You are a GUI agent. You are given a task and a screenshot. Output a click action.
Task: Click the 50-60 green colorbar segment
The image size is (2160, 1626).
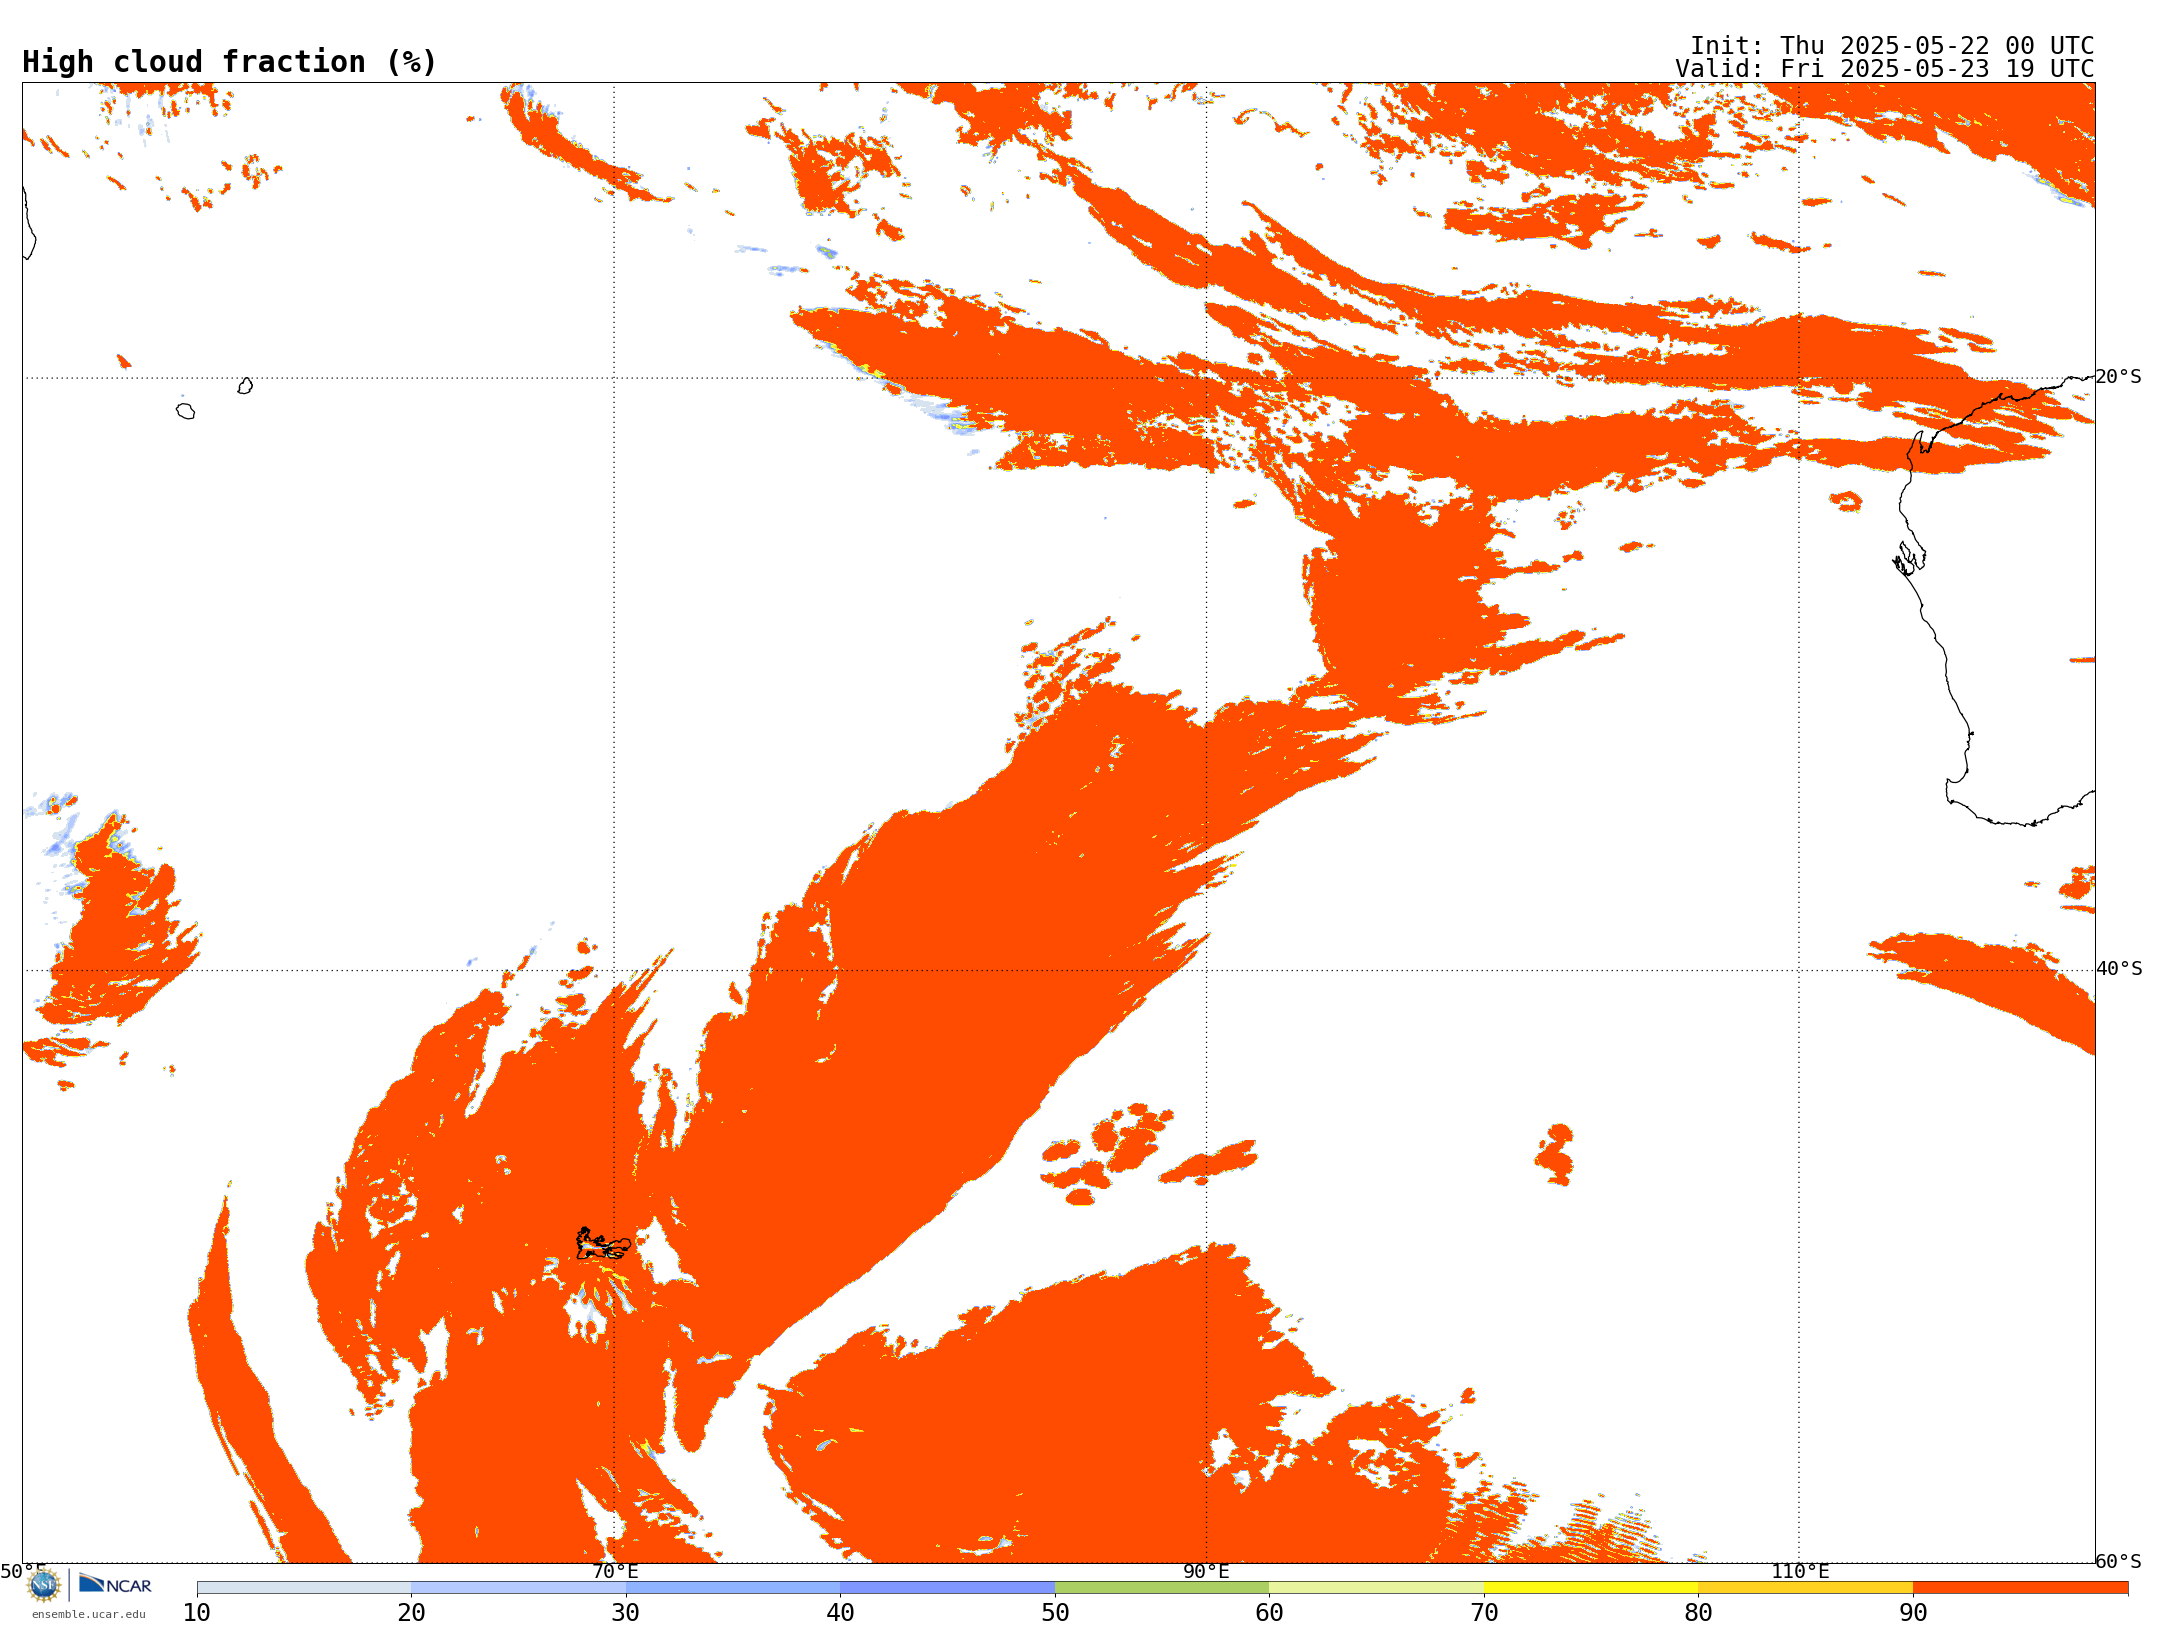tap(1162, 1587)
